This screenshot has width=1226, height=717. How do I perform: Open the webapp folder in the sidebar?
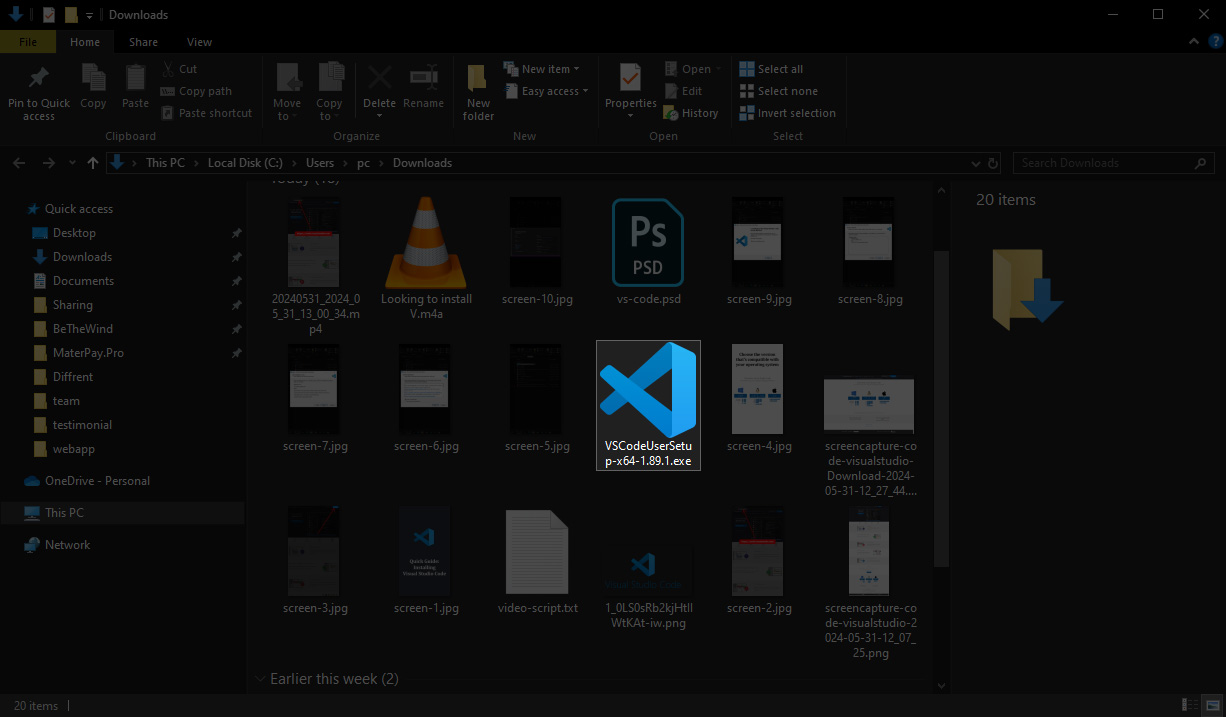[74, 449]
